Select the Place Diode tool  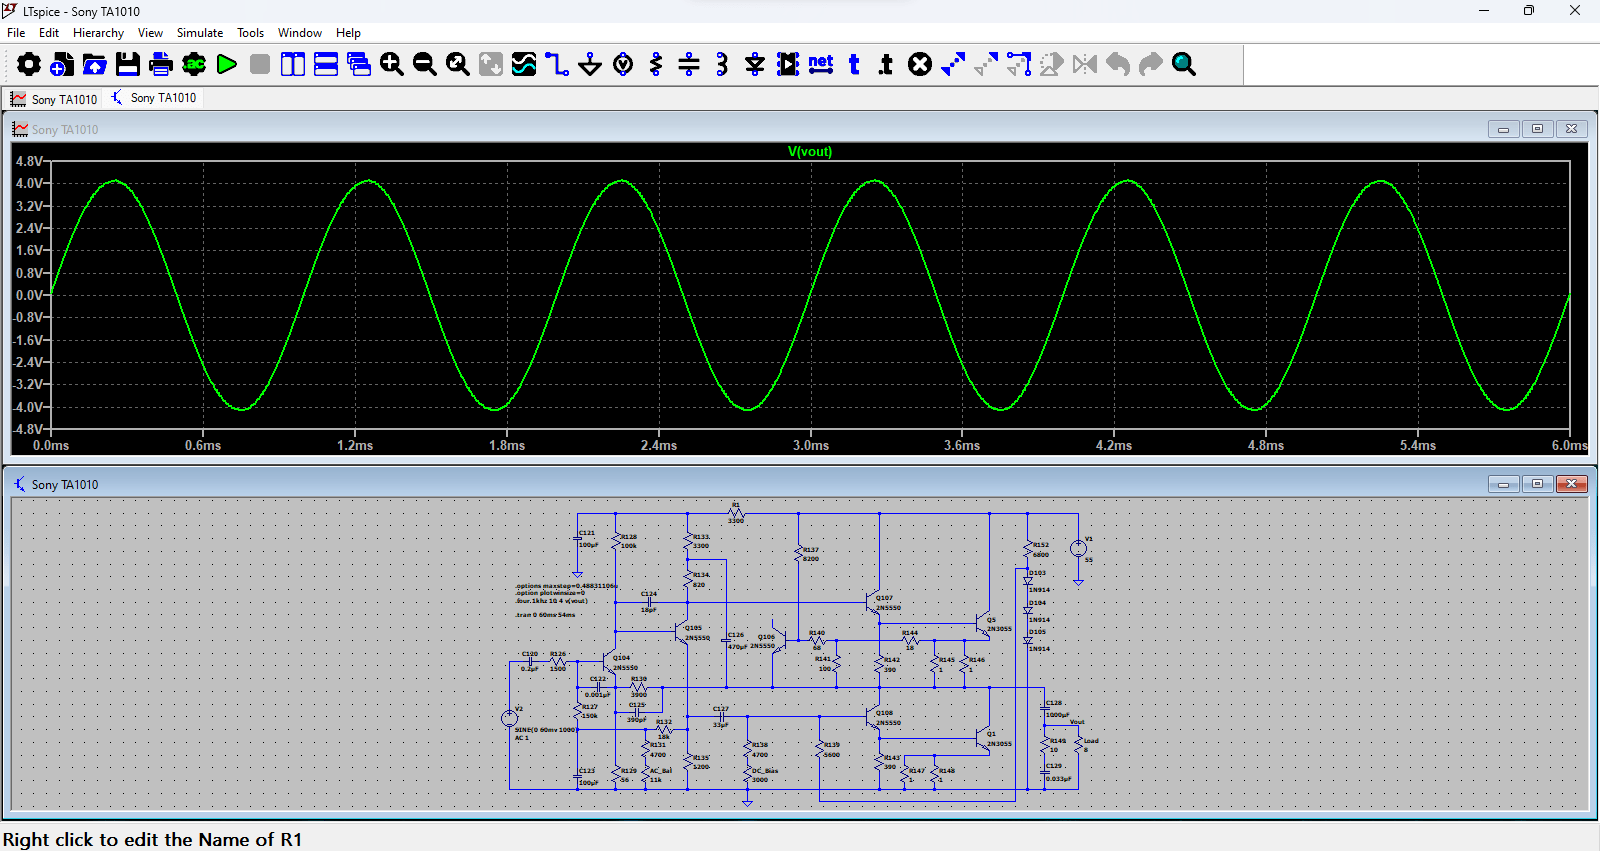(755, 65)
